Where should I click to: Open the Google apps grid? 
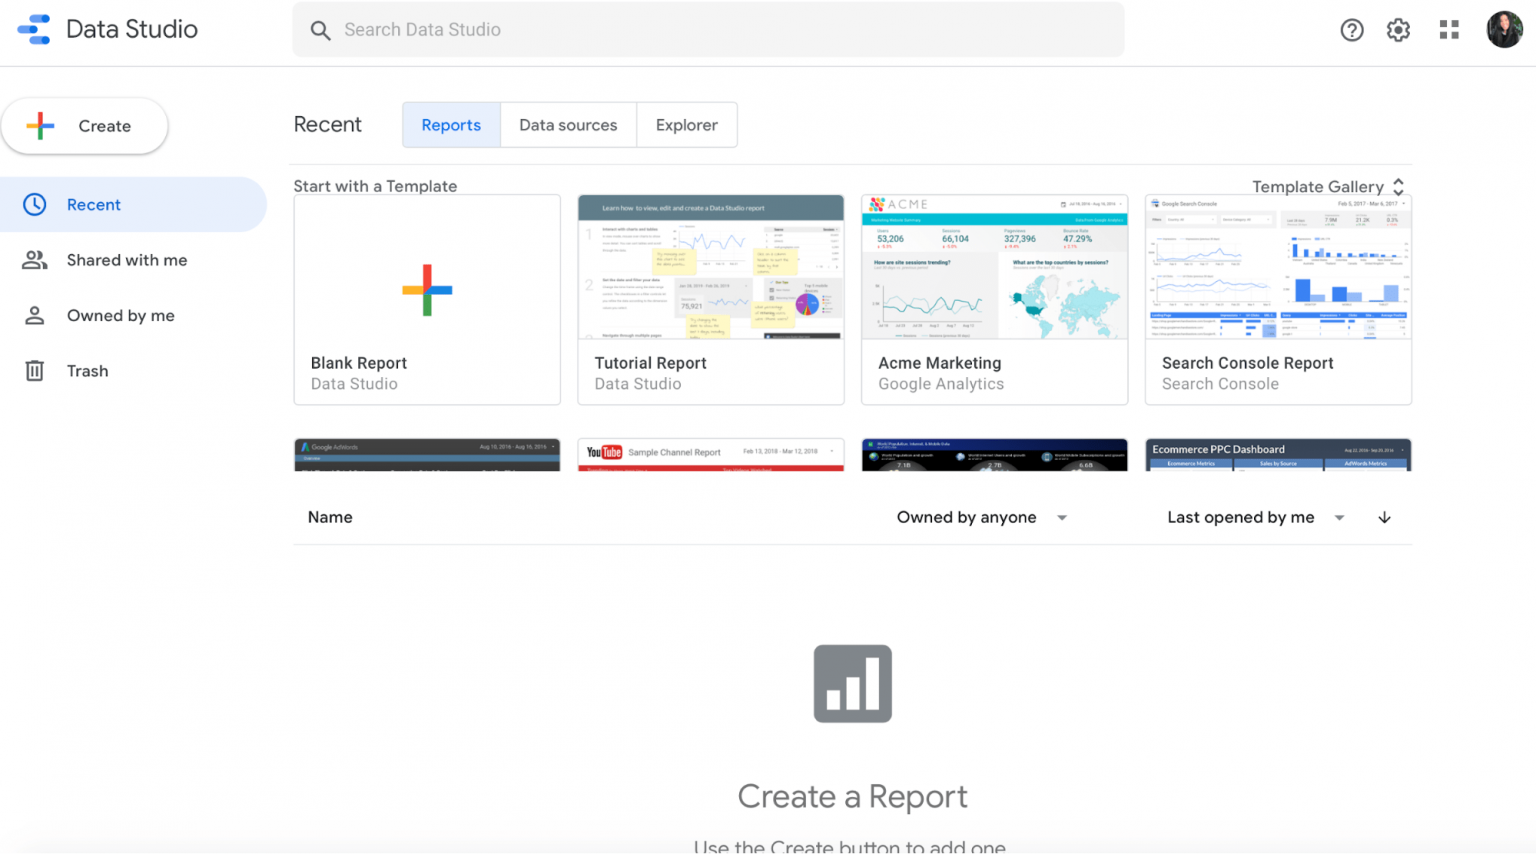(1449, 30)
